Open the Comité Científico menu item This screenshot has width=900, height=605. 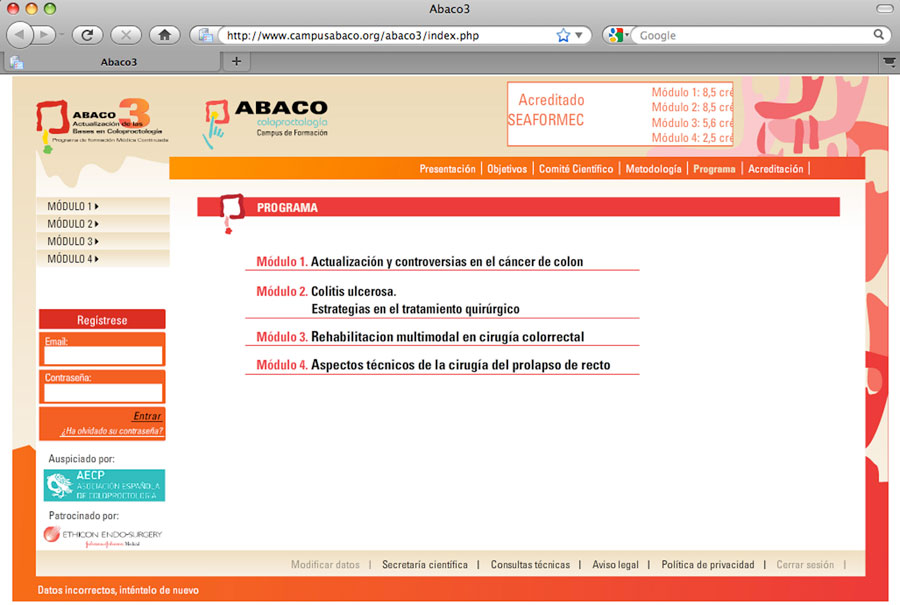[x=576, y=169]
